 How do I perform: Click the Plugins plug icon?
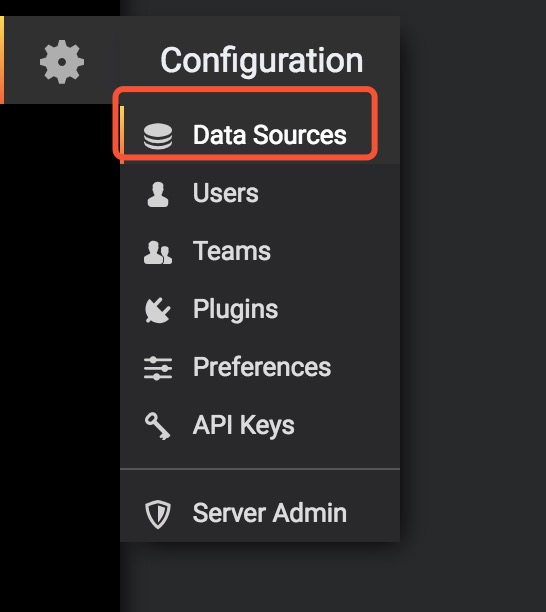(x=158, y=310)
